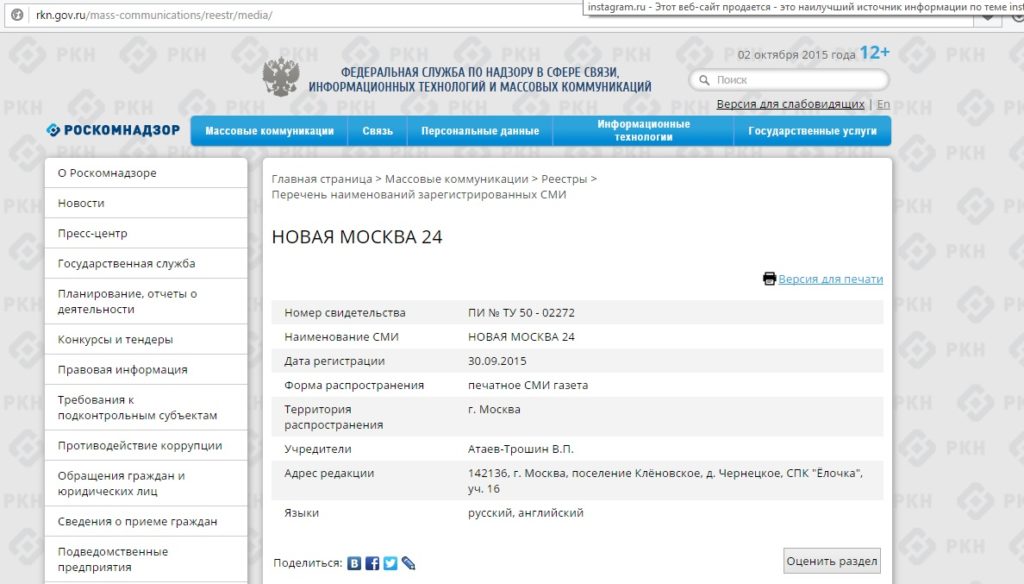Share page via VKontakte icon

coord(354,563)
